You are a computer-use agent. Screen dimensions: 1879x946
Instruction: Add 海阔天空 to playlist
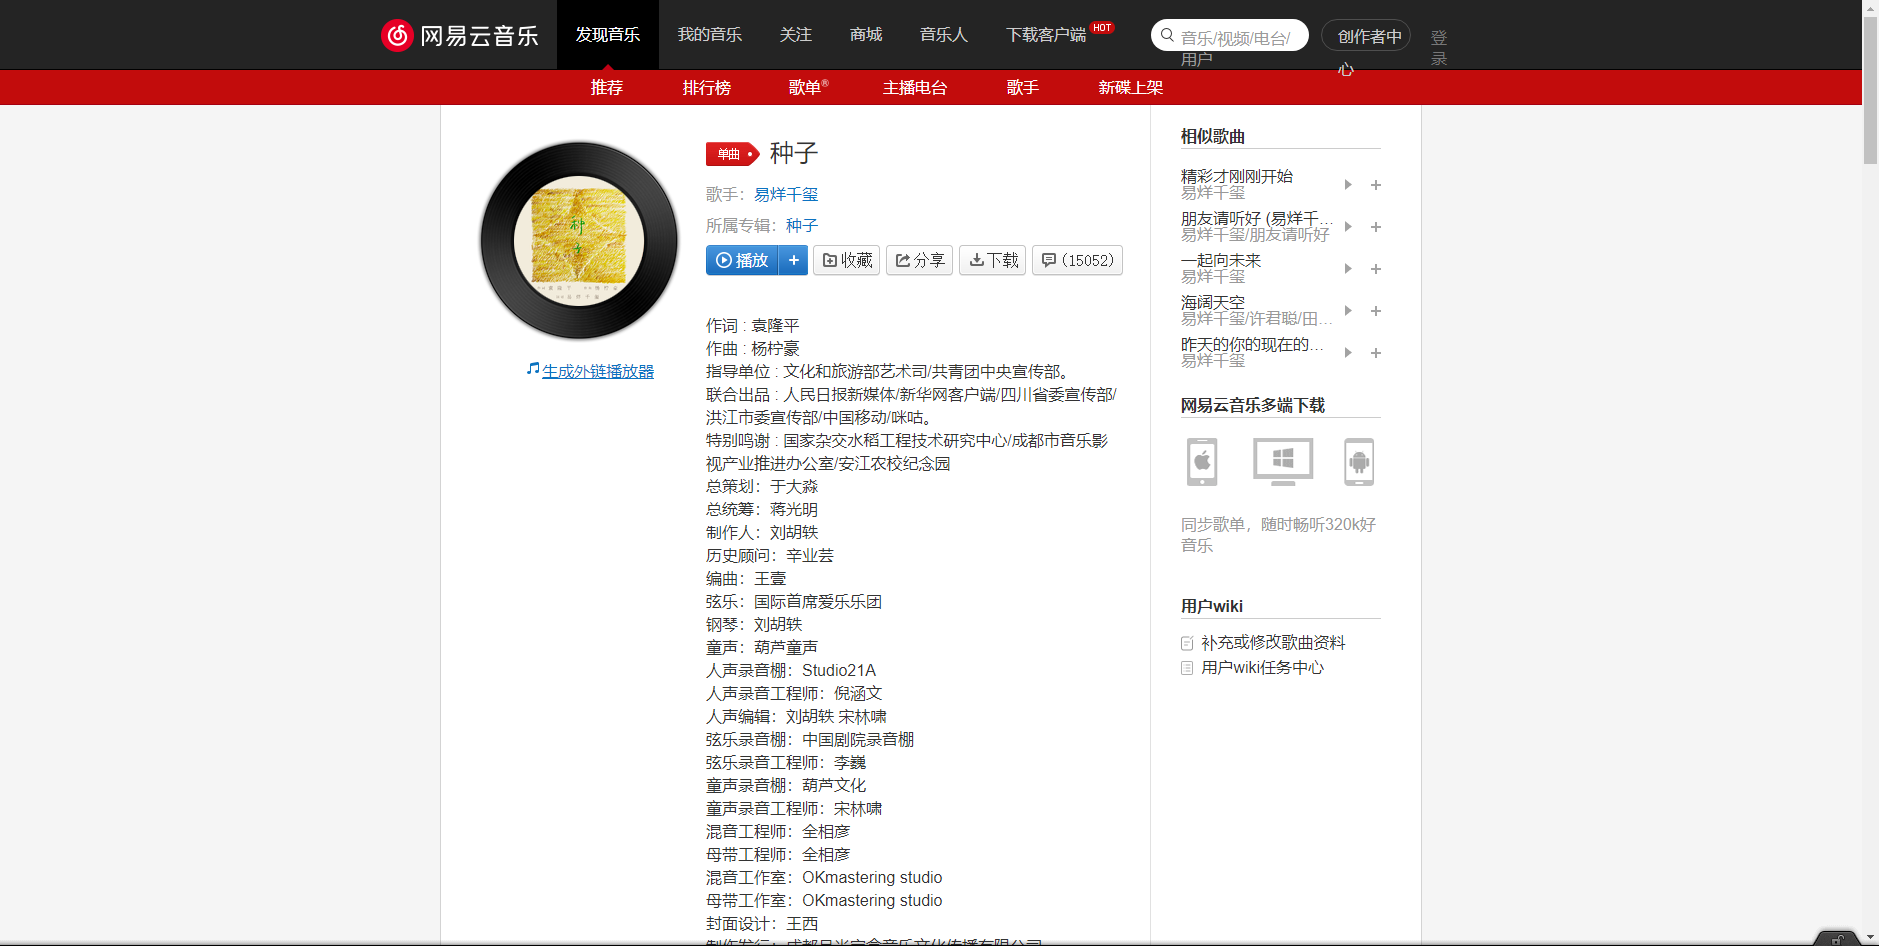pos(1376,311)
